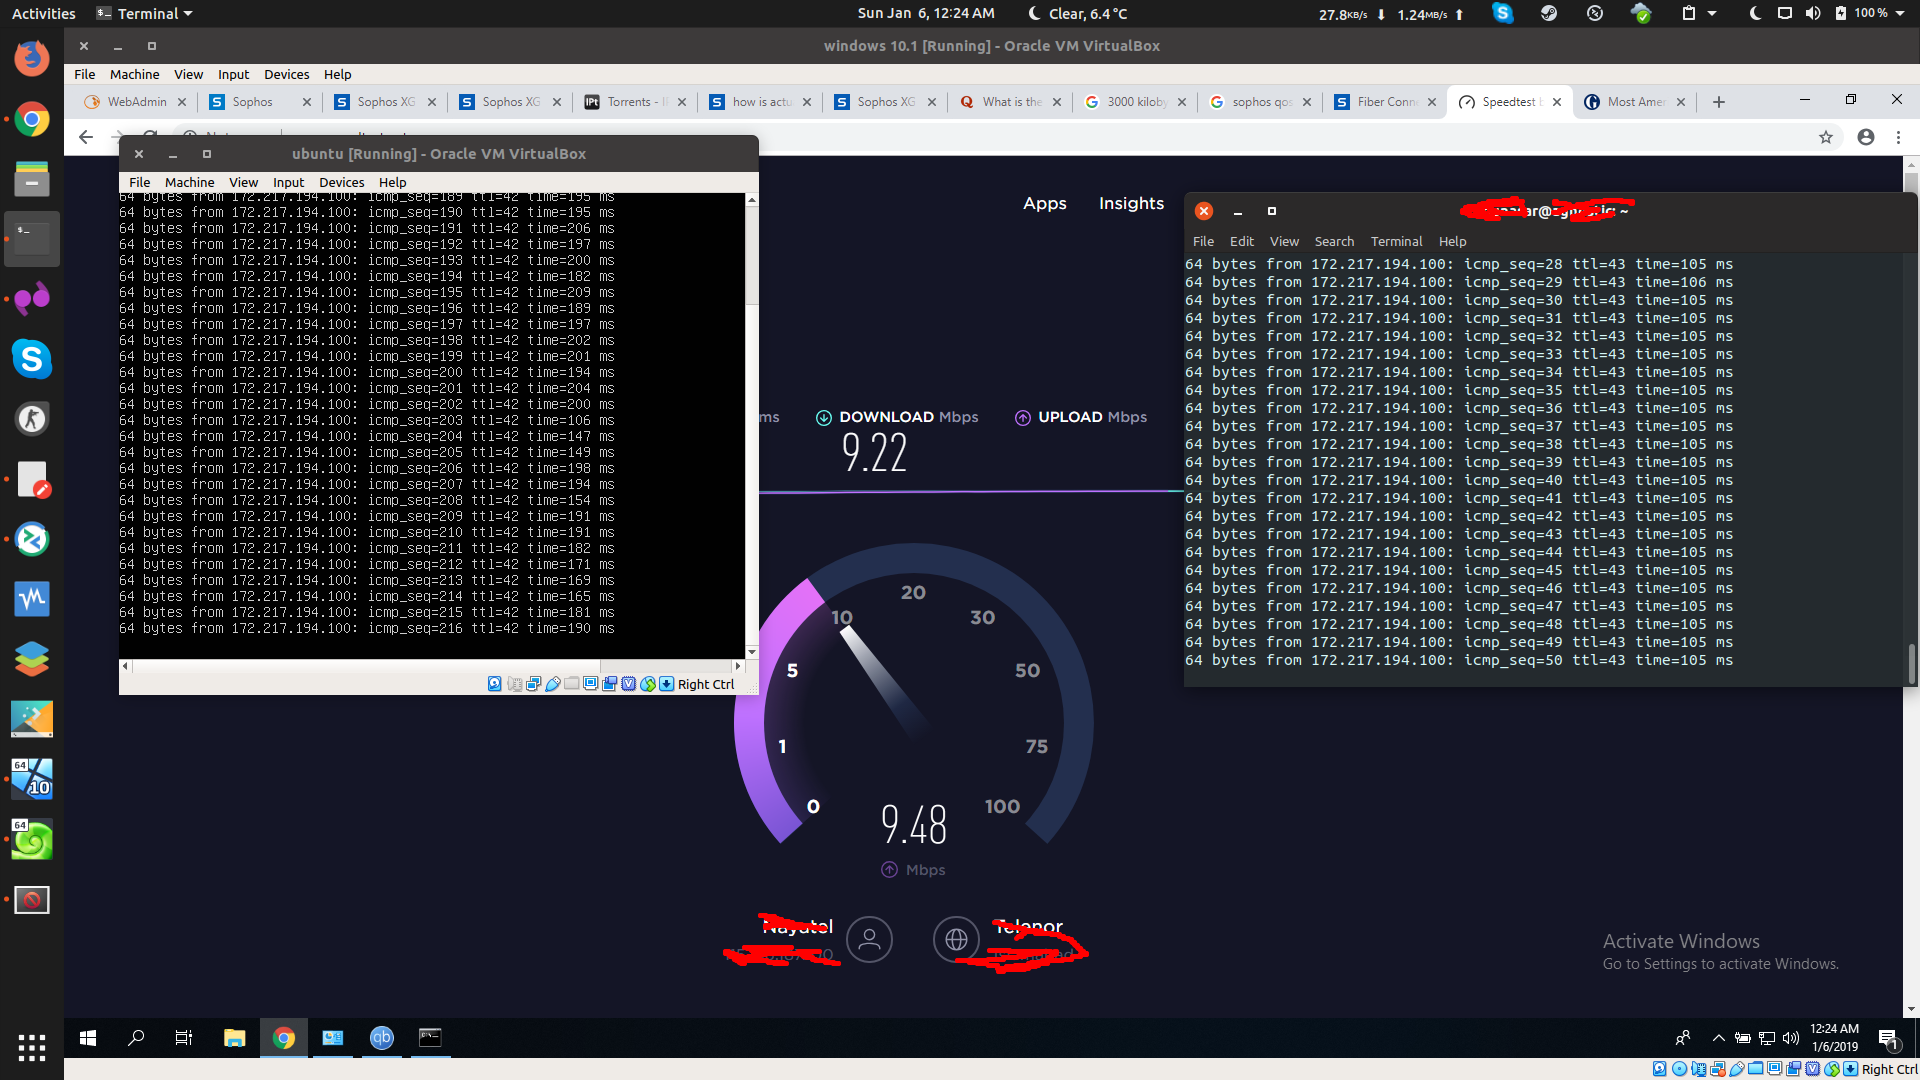Click the qBittorrent taskbar icon
This screenshot has width=1920, height=1080.
tap(381, 1038)
